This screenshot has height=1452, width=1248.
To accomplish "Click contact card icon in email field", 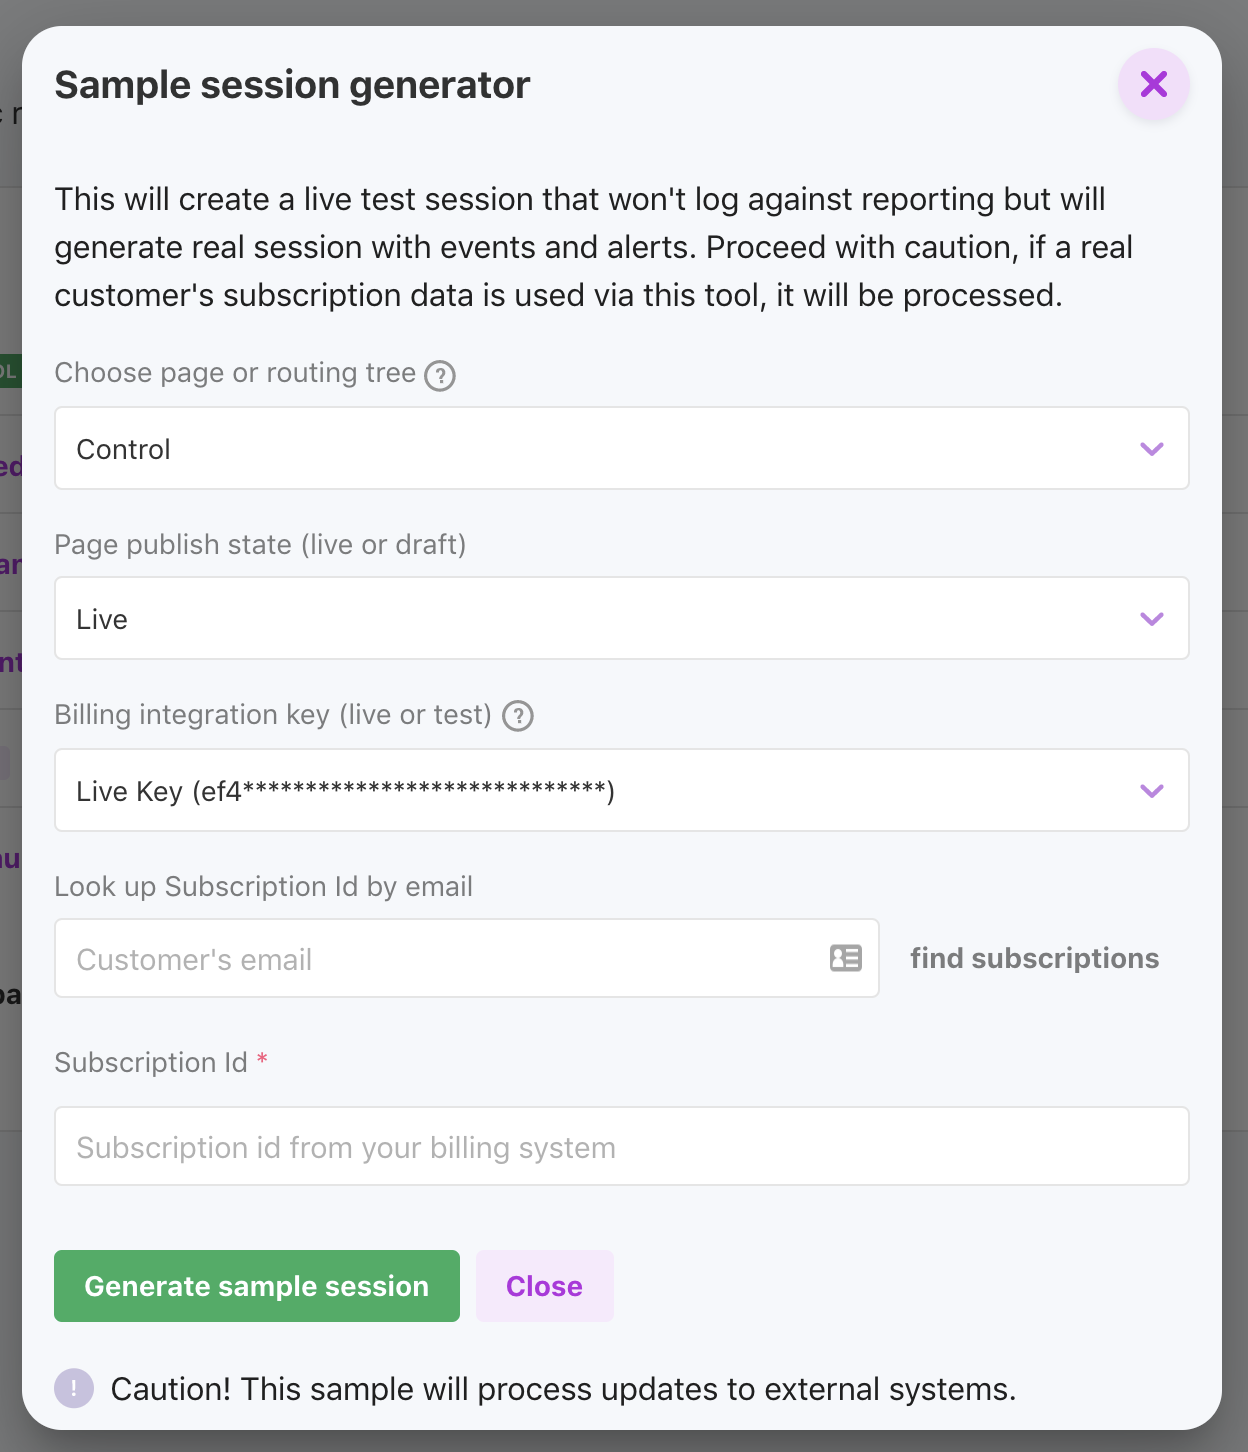I will click(845, 958).
